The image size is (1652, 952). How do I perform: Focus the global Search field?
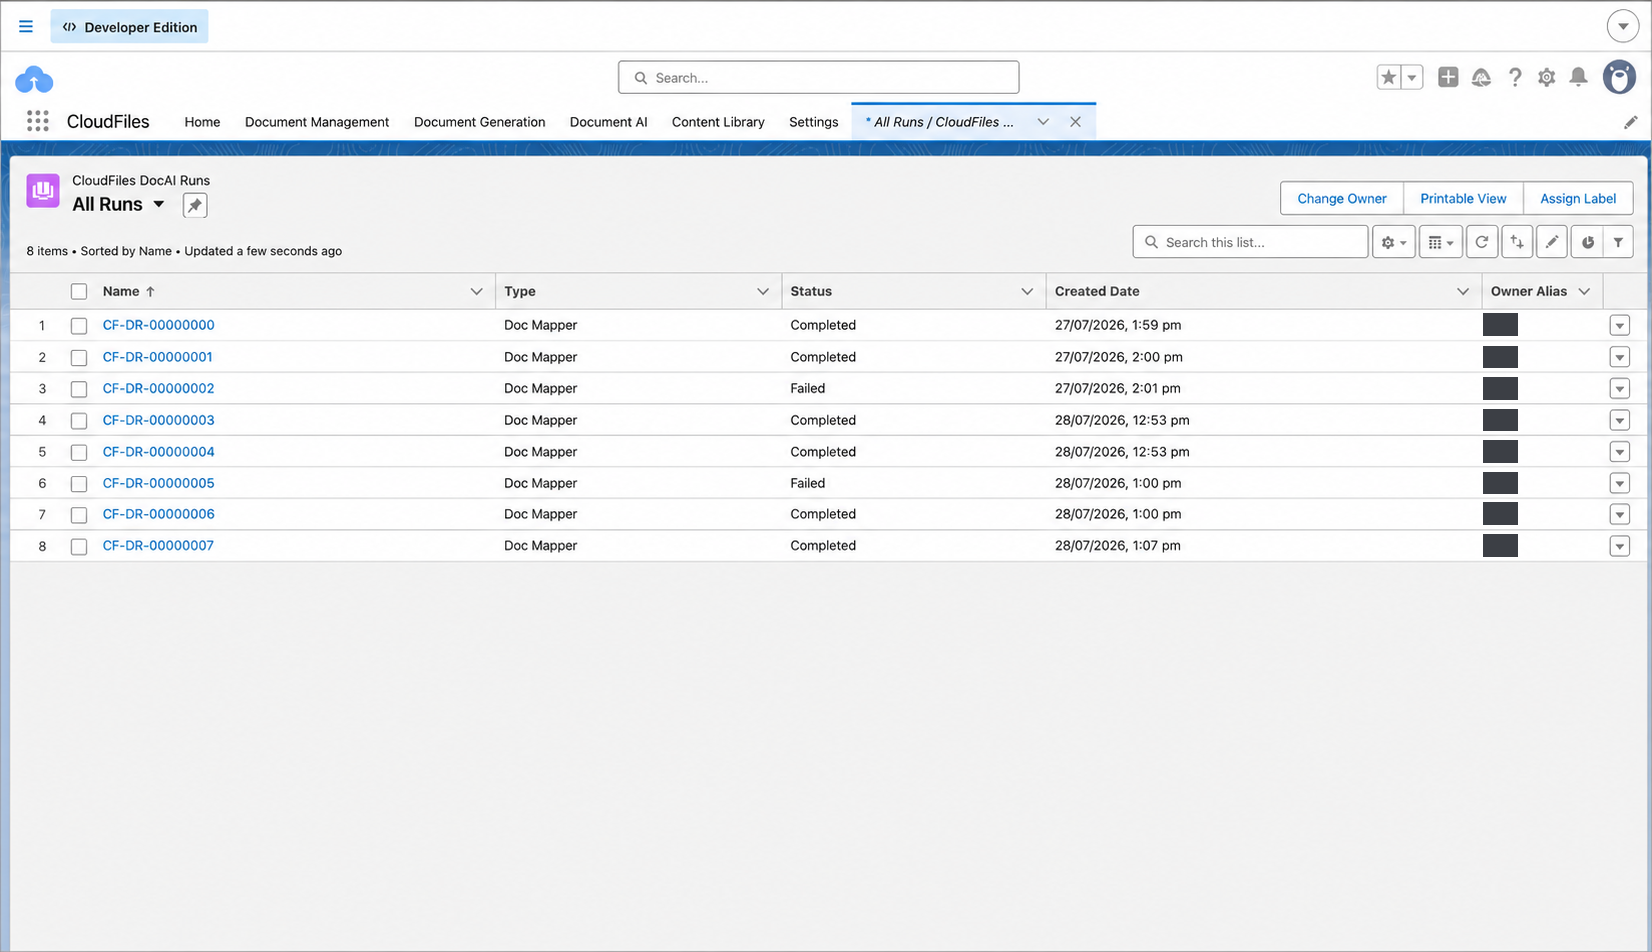click(819, 77)
